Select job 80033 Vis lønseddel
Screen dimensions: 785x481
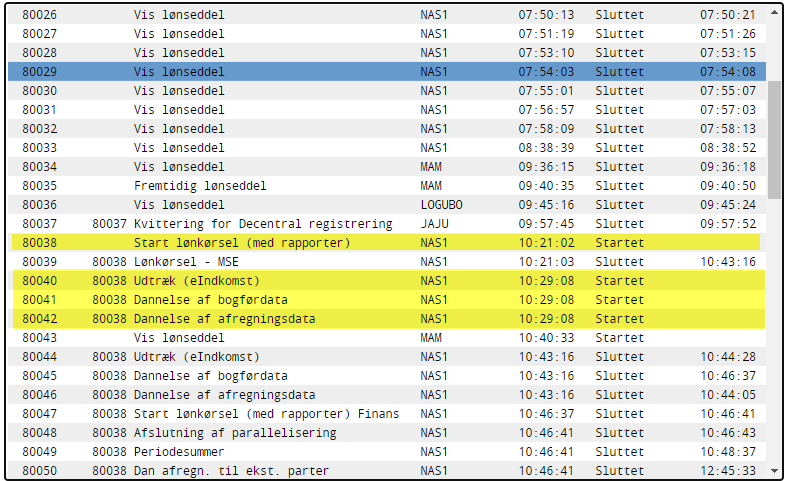386,148
